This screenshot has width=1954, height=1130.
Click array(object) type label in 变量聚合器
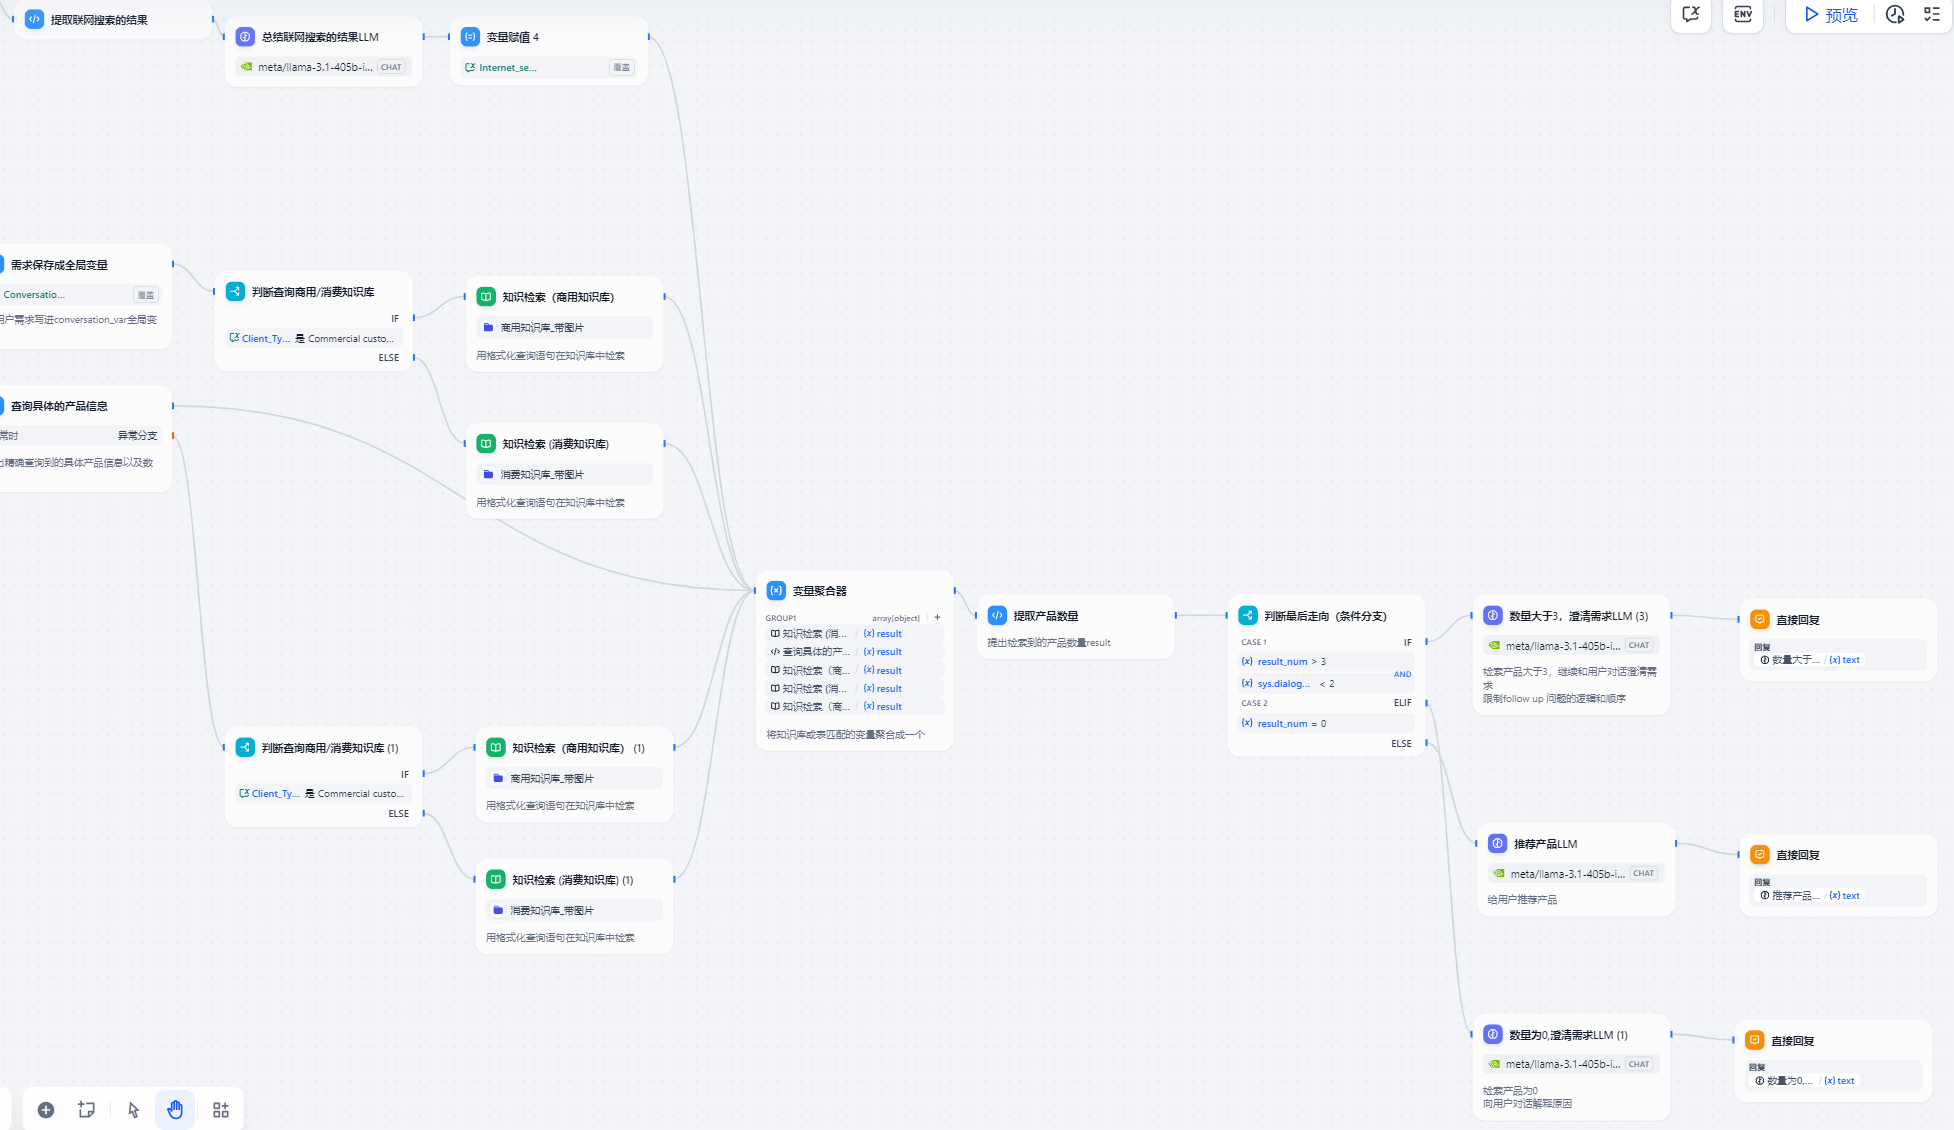(x=895, y=618)
